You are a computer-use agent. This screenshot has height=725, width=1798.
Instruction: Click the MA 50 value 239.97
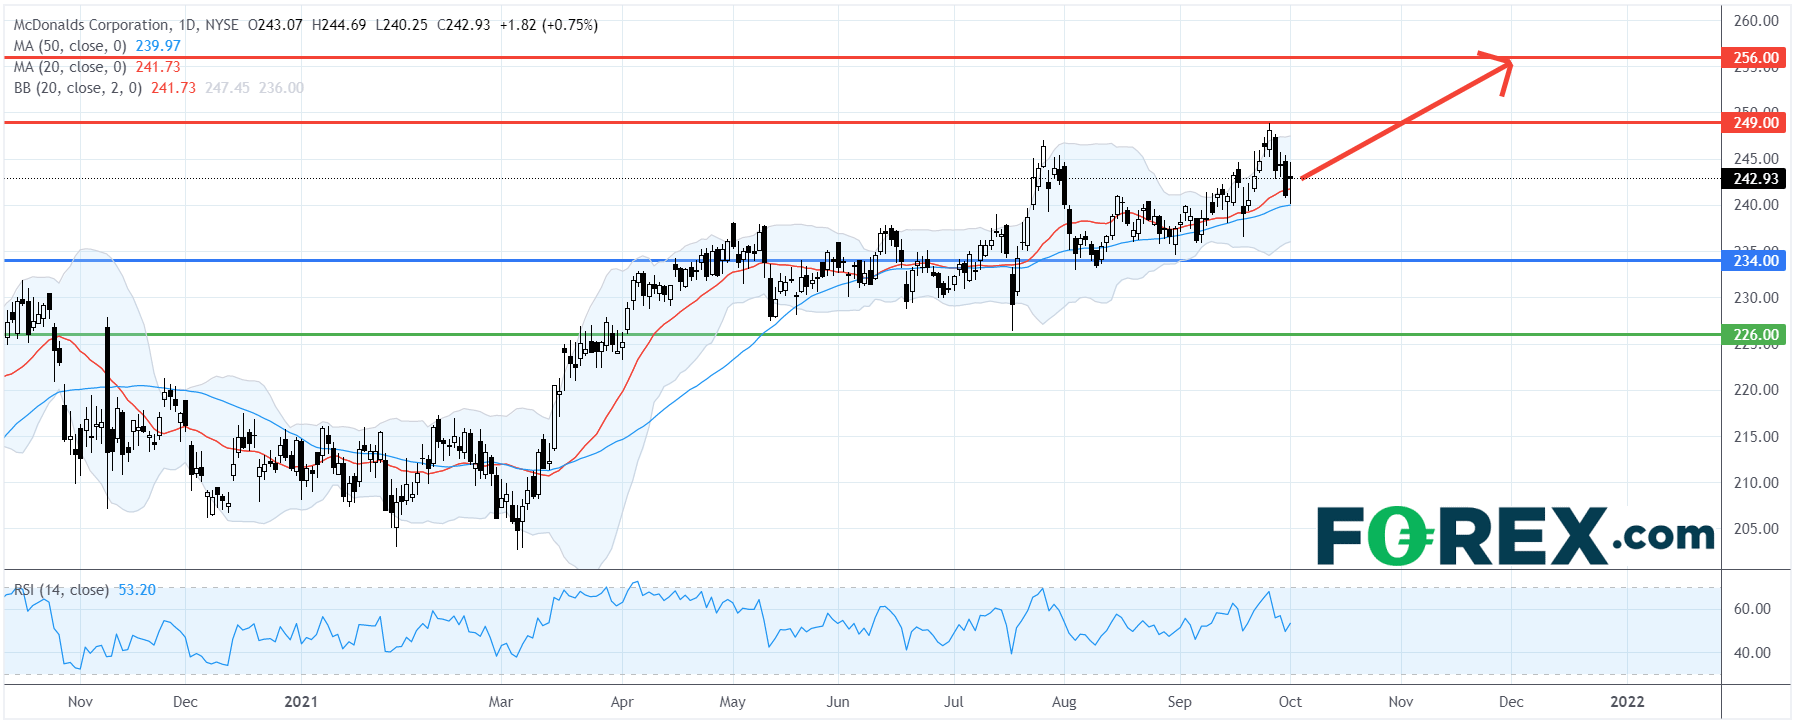[158, 46]
